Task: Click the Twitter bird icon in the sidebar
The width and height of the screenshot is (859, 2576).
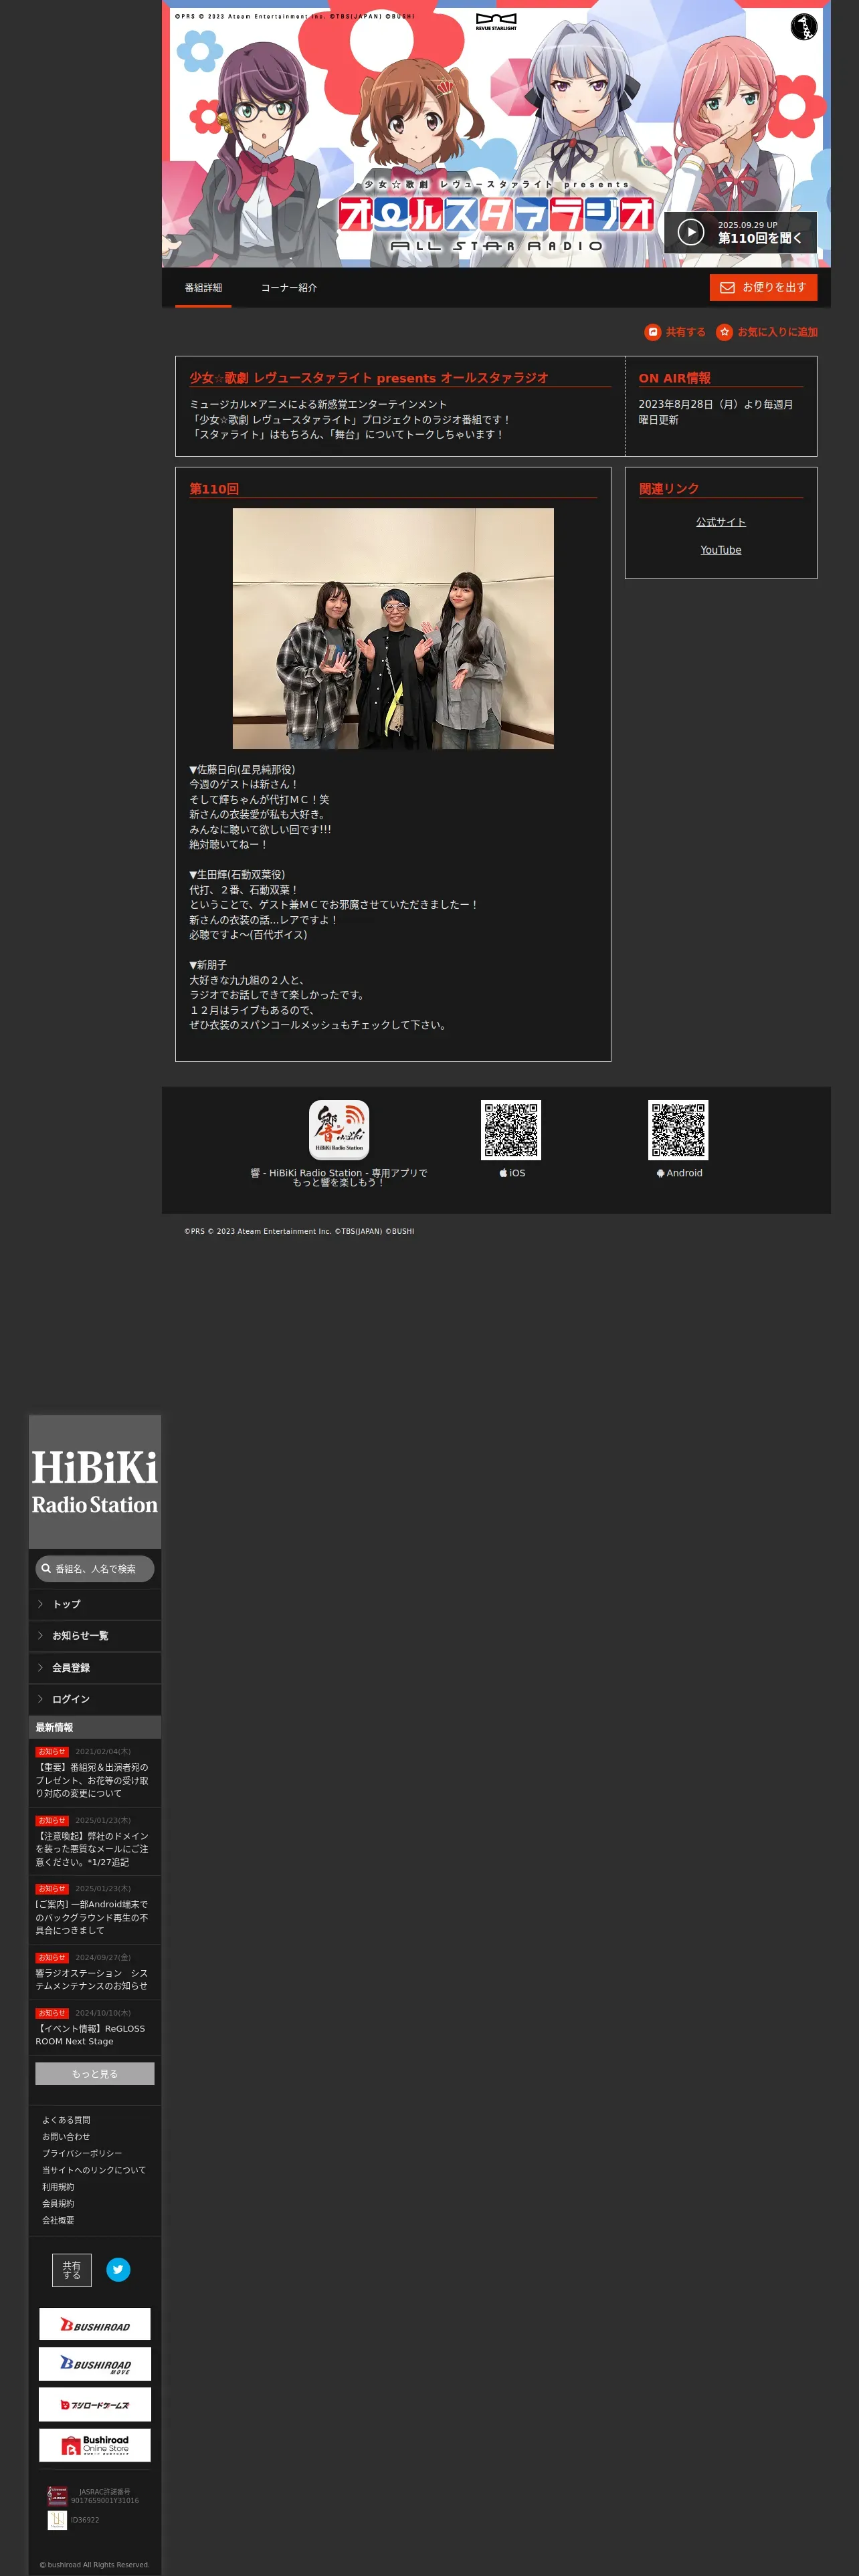Action: tap(118, 2269)
